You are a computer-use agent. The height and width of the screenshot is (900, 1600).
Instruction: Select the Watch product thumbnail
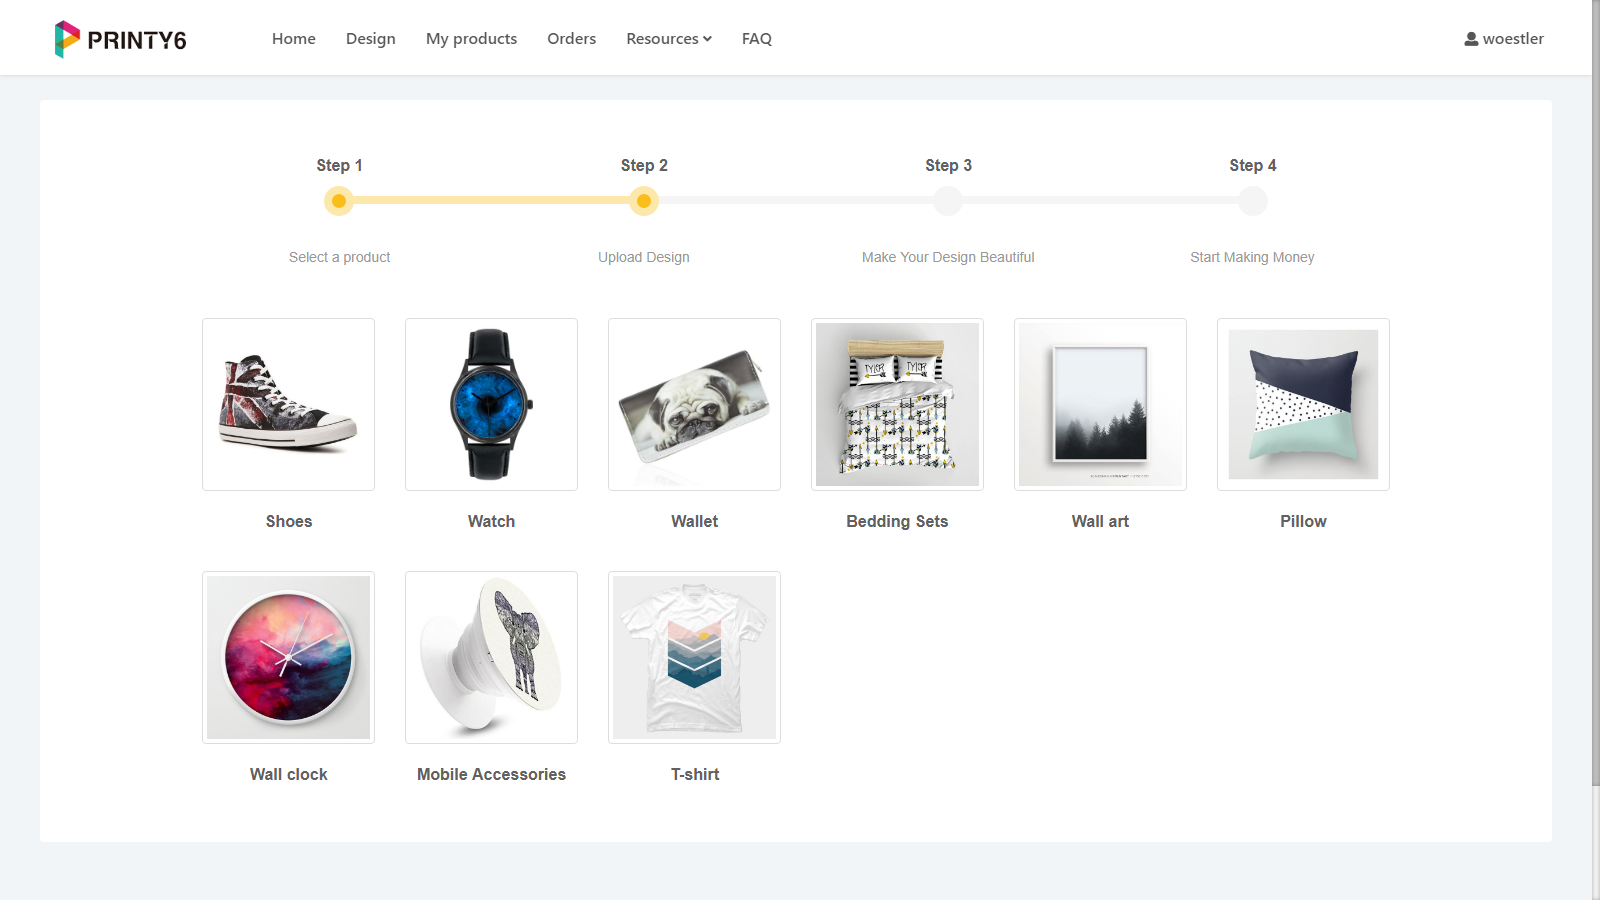490,404
